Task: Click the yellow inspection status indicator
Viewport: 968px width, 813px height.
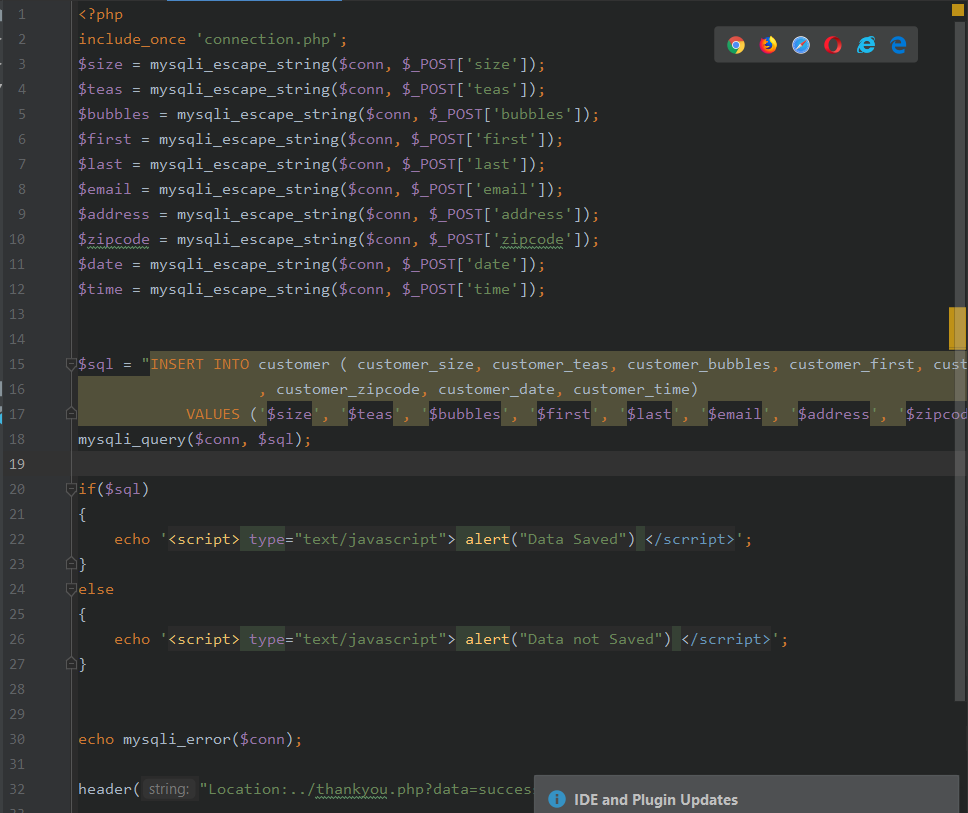Action: [x=958, y=10]
